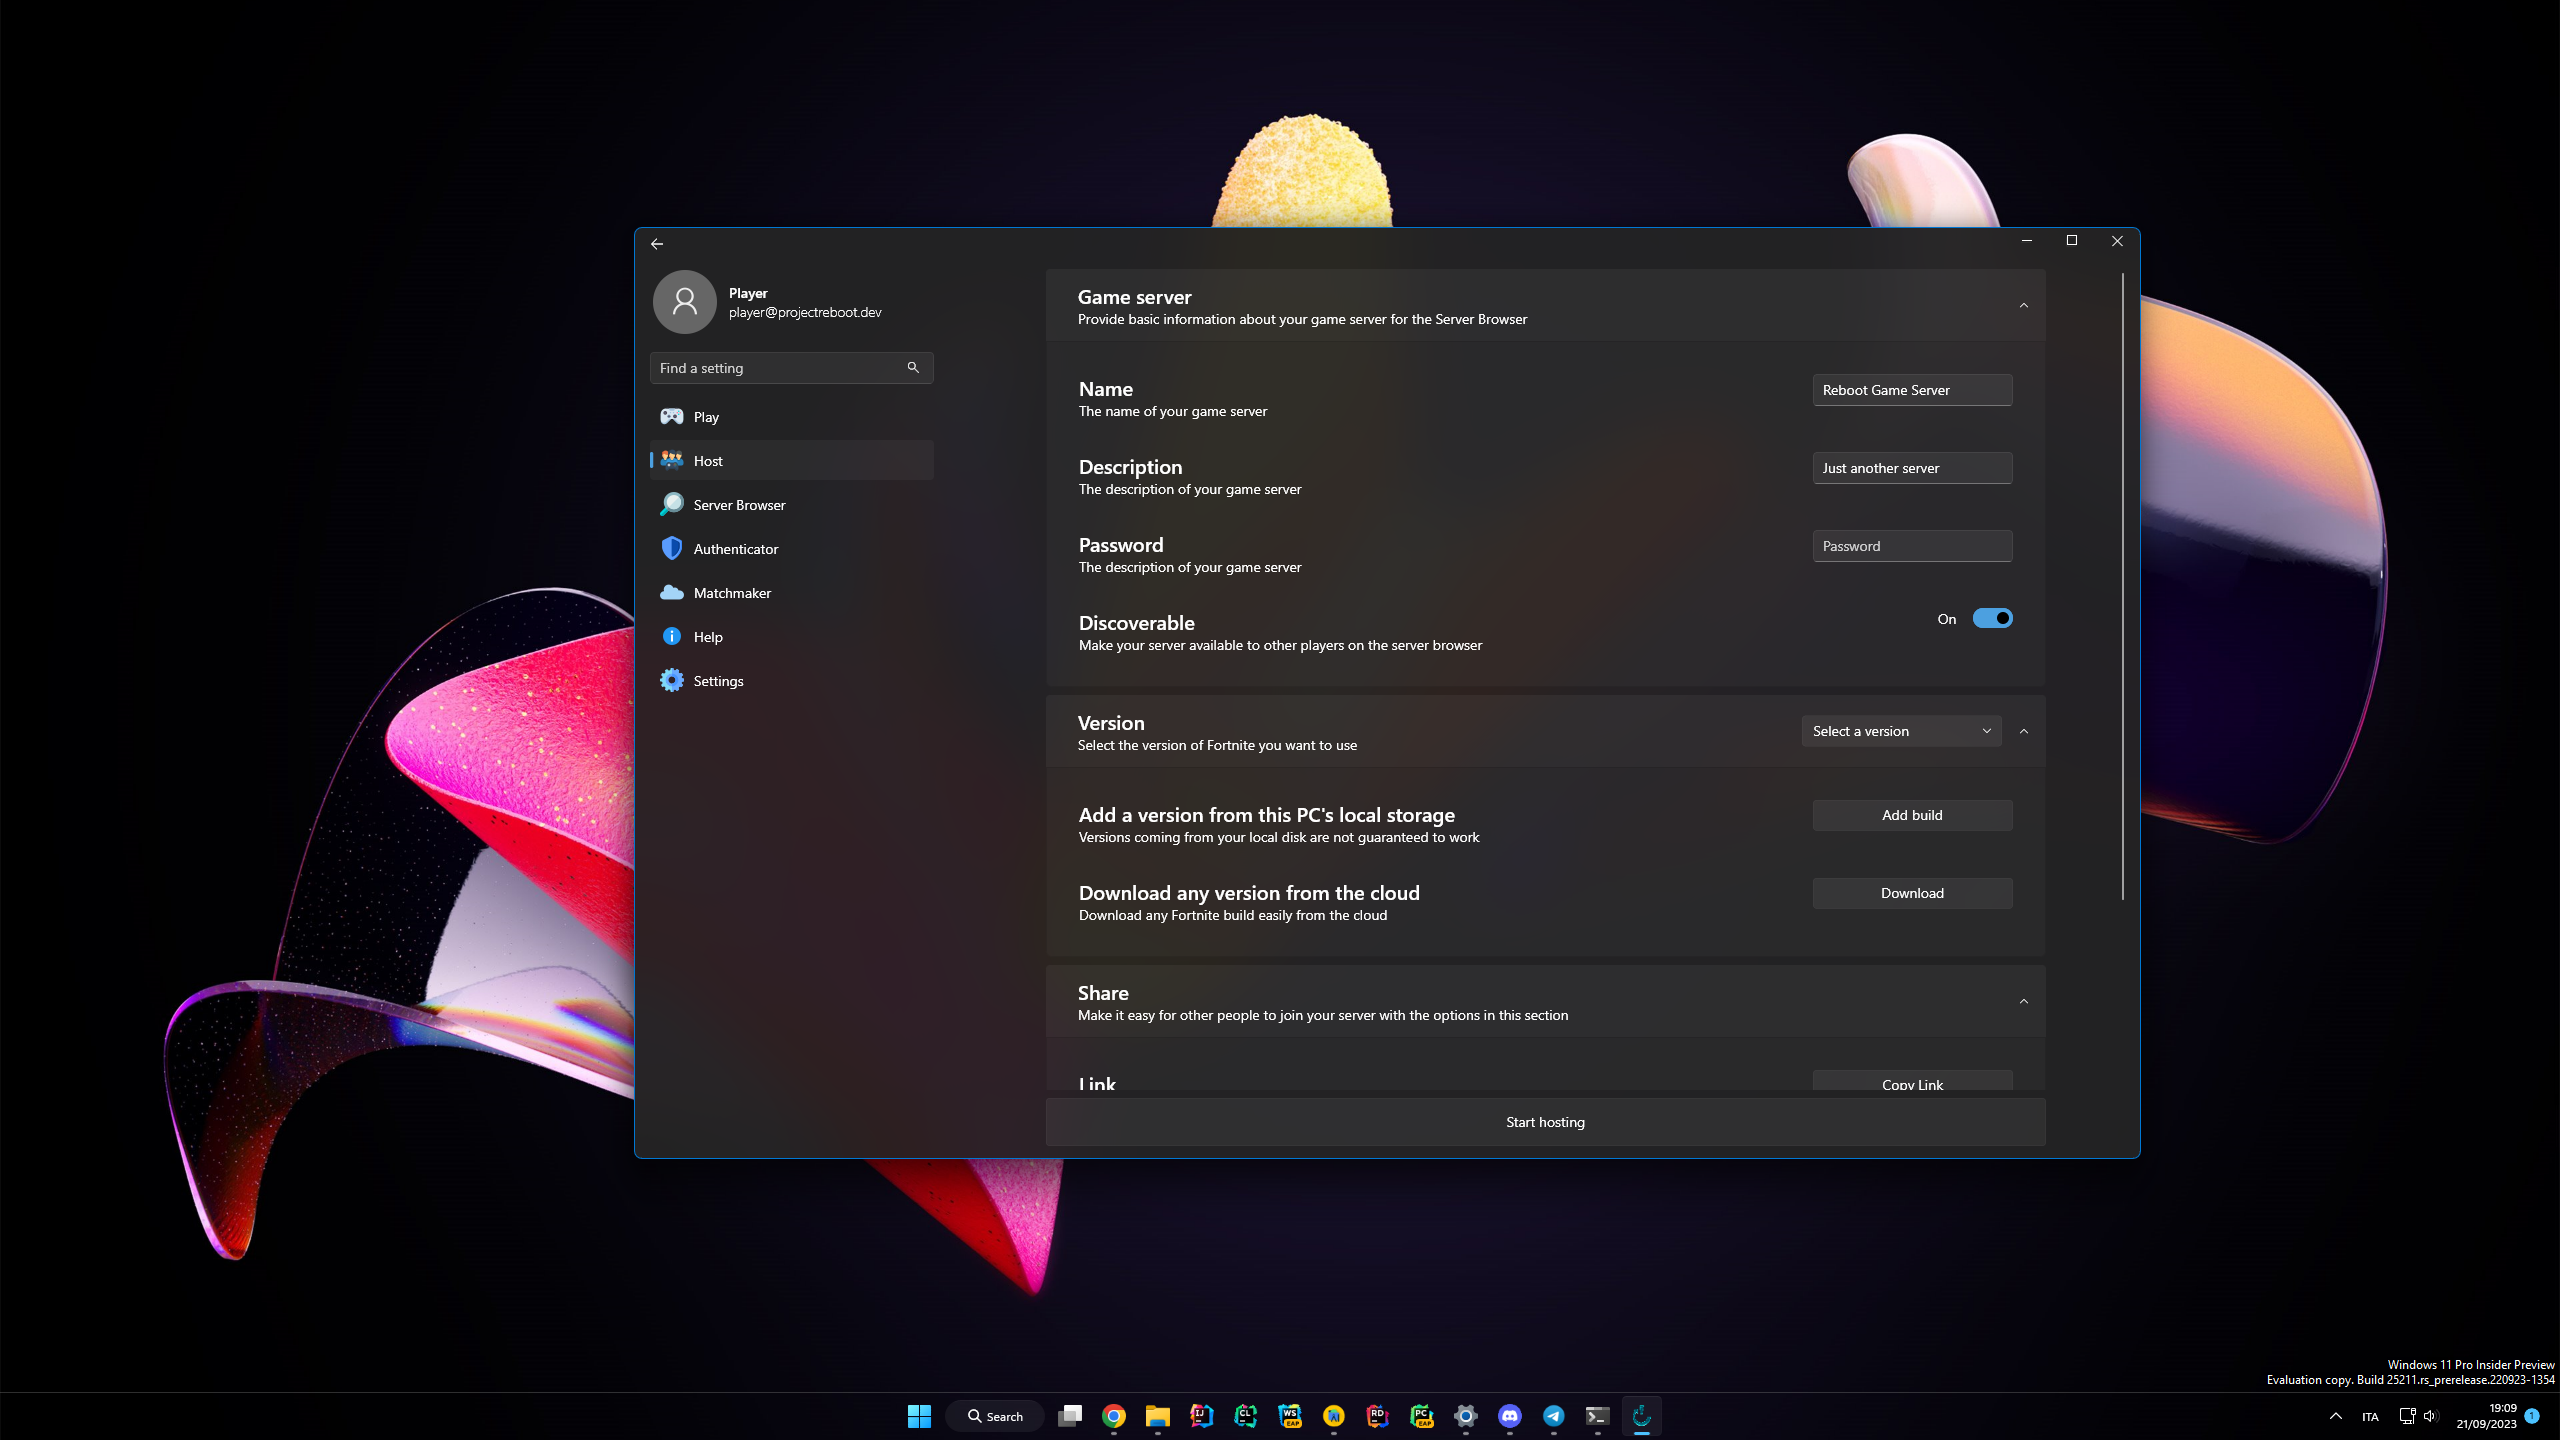Select the Play gamepad icon in sidebar
2560x1440 pixels.
(x=672, y=416)
